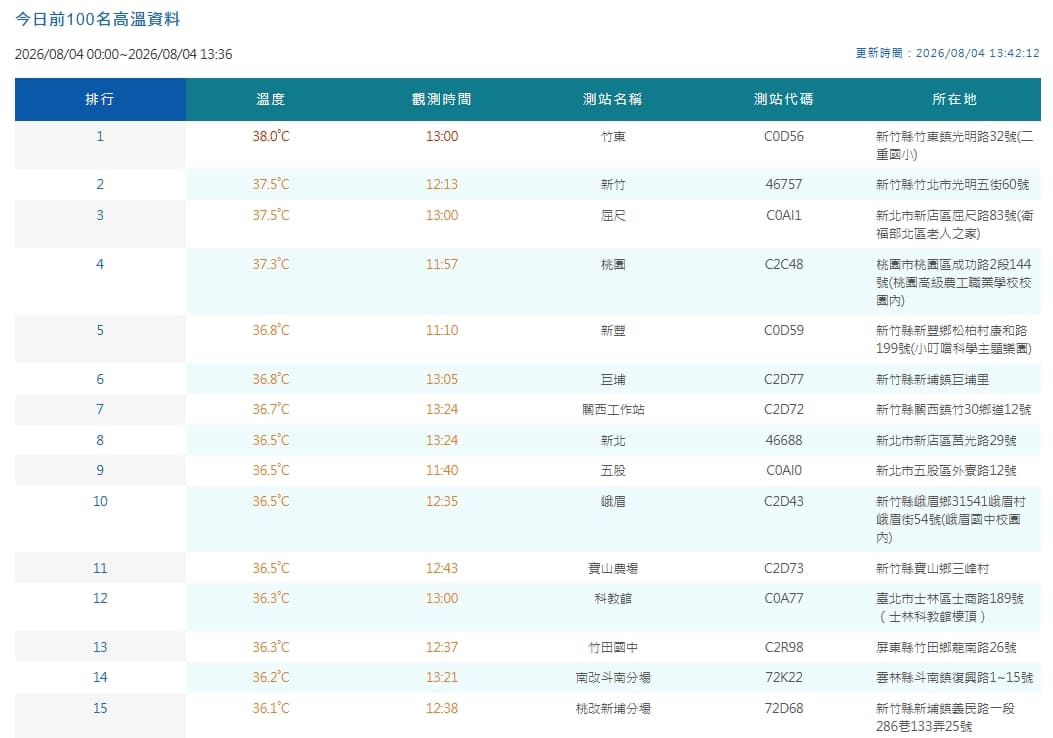The width and height of the screenshot is (1053, 738).
Task: Click rank number 10
Action: 100,502
